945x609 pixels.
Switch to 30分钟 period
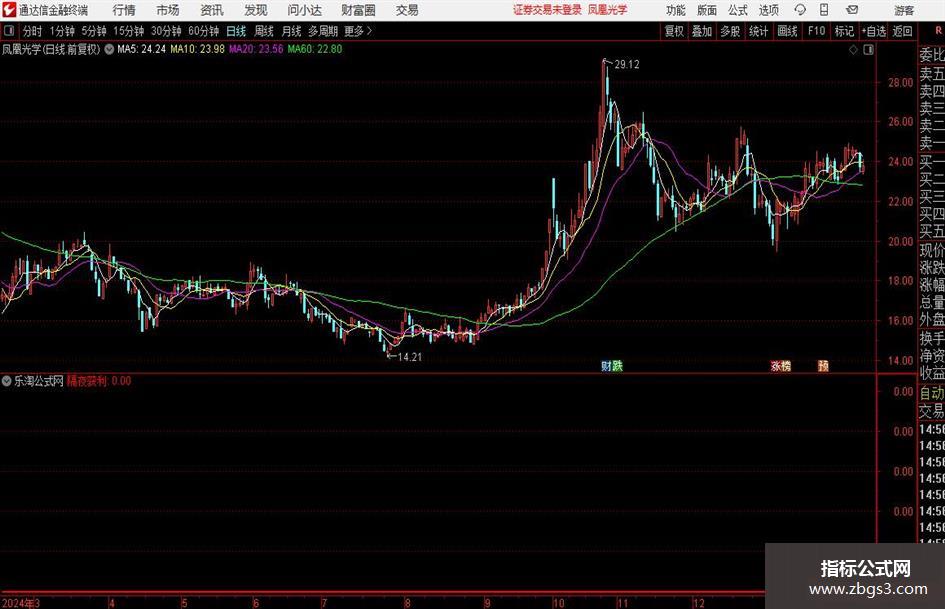(166, 31)
